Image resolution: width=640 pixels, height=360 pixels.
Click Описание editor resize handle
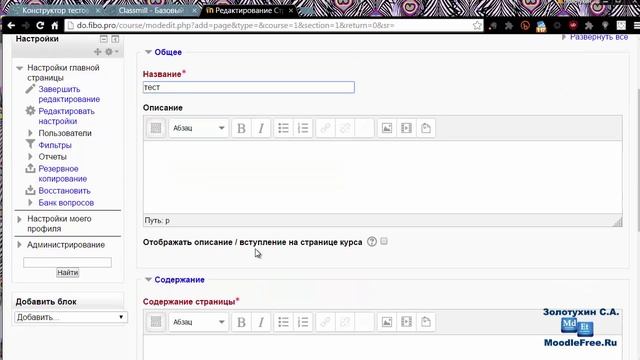(x=618, y=222)
